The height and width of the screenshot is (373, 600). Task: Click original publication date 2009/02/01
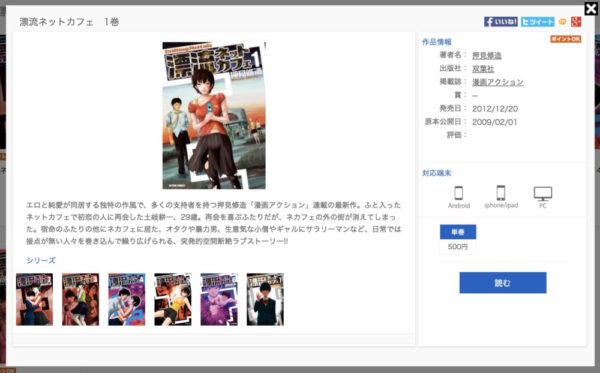tap(494, 122)
